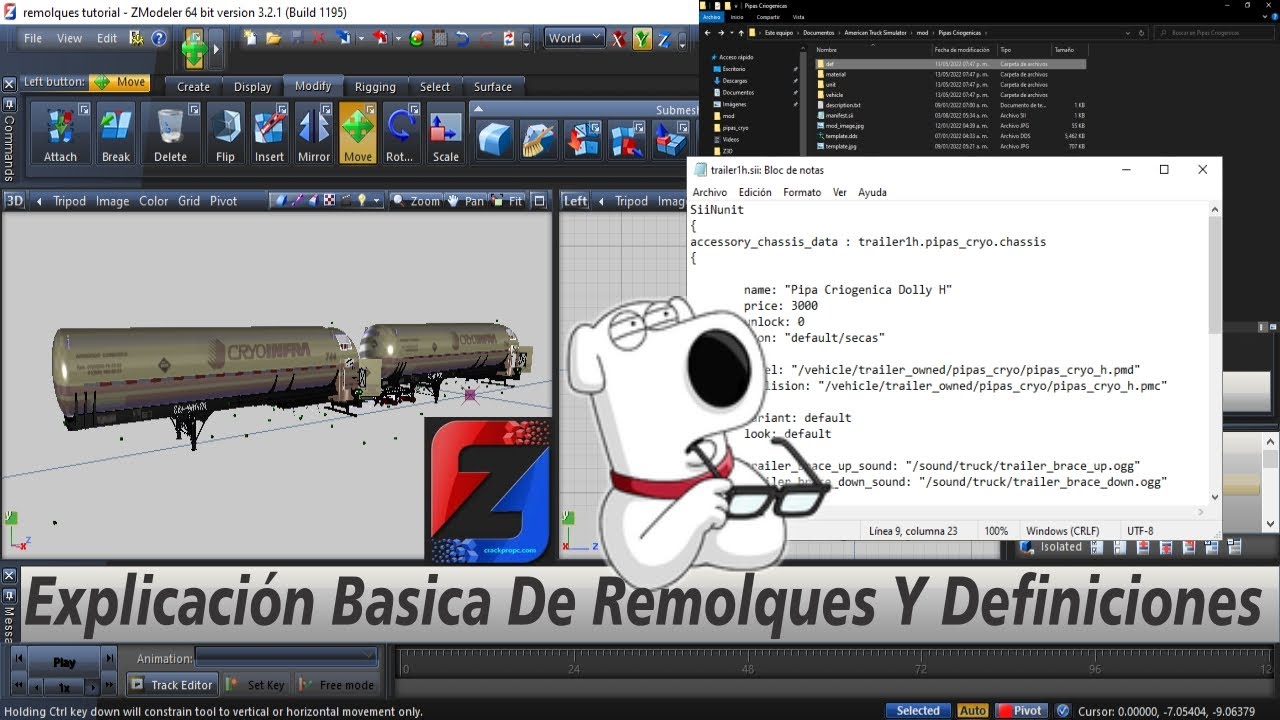Screen dimensions: 1280x720
Task: Toggle light bulb lighting in 3D viewport
Action: tap(361, 201)
